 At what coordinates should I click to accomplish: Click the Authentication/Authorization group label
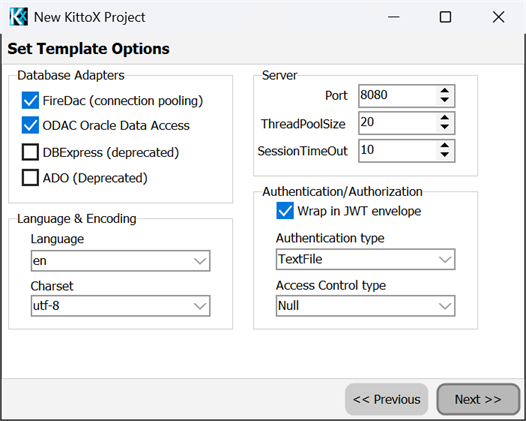(342, 192)
